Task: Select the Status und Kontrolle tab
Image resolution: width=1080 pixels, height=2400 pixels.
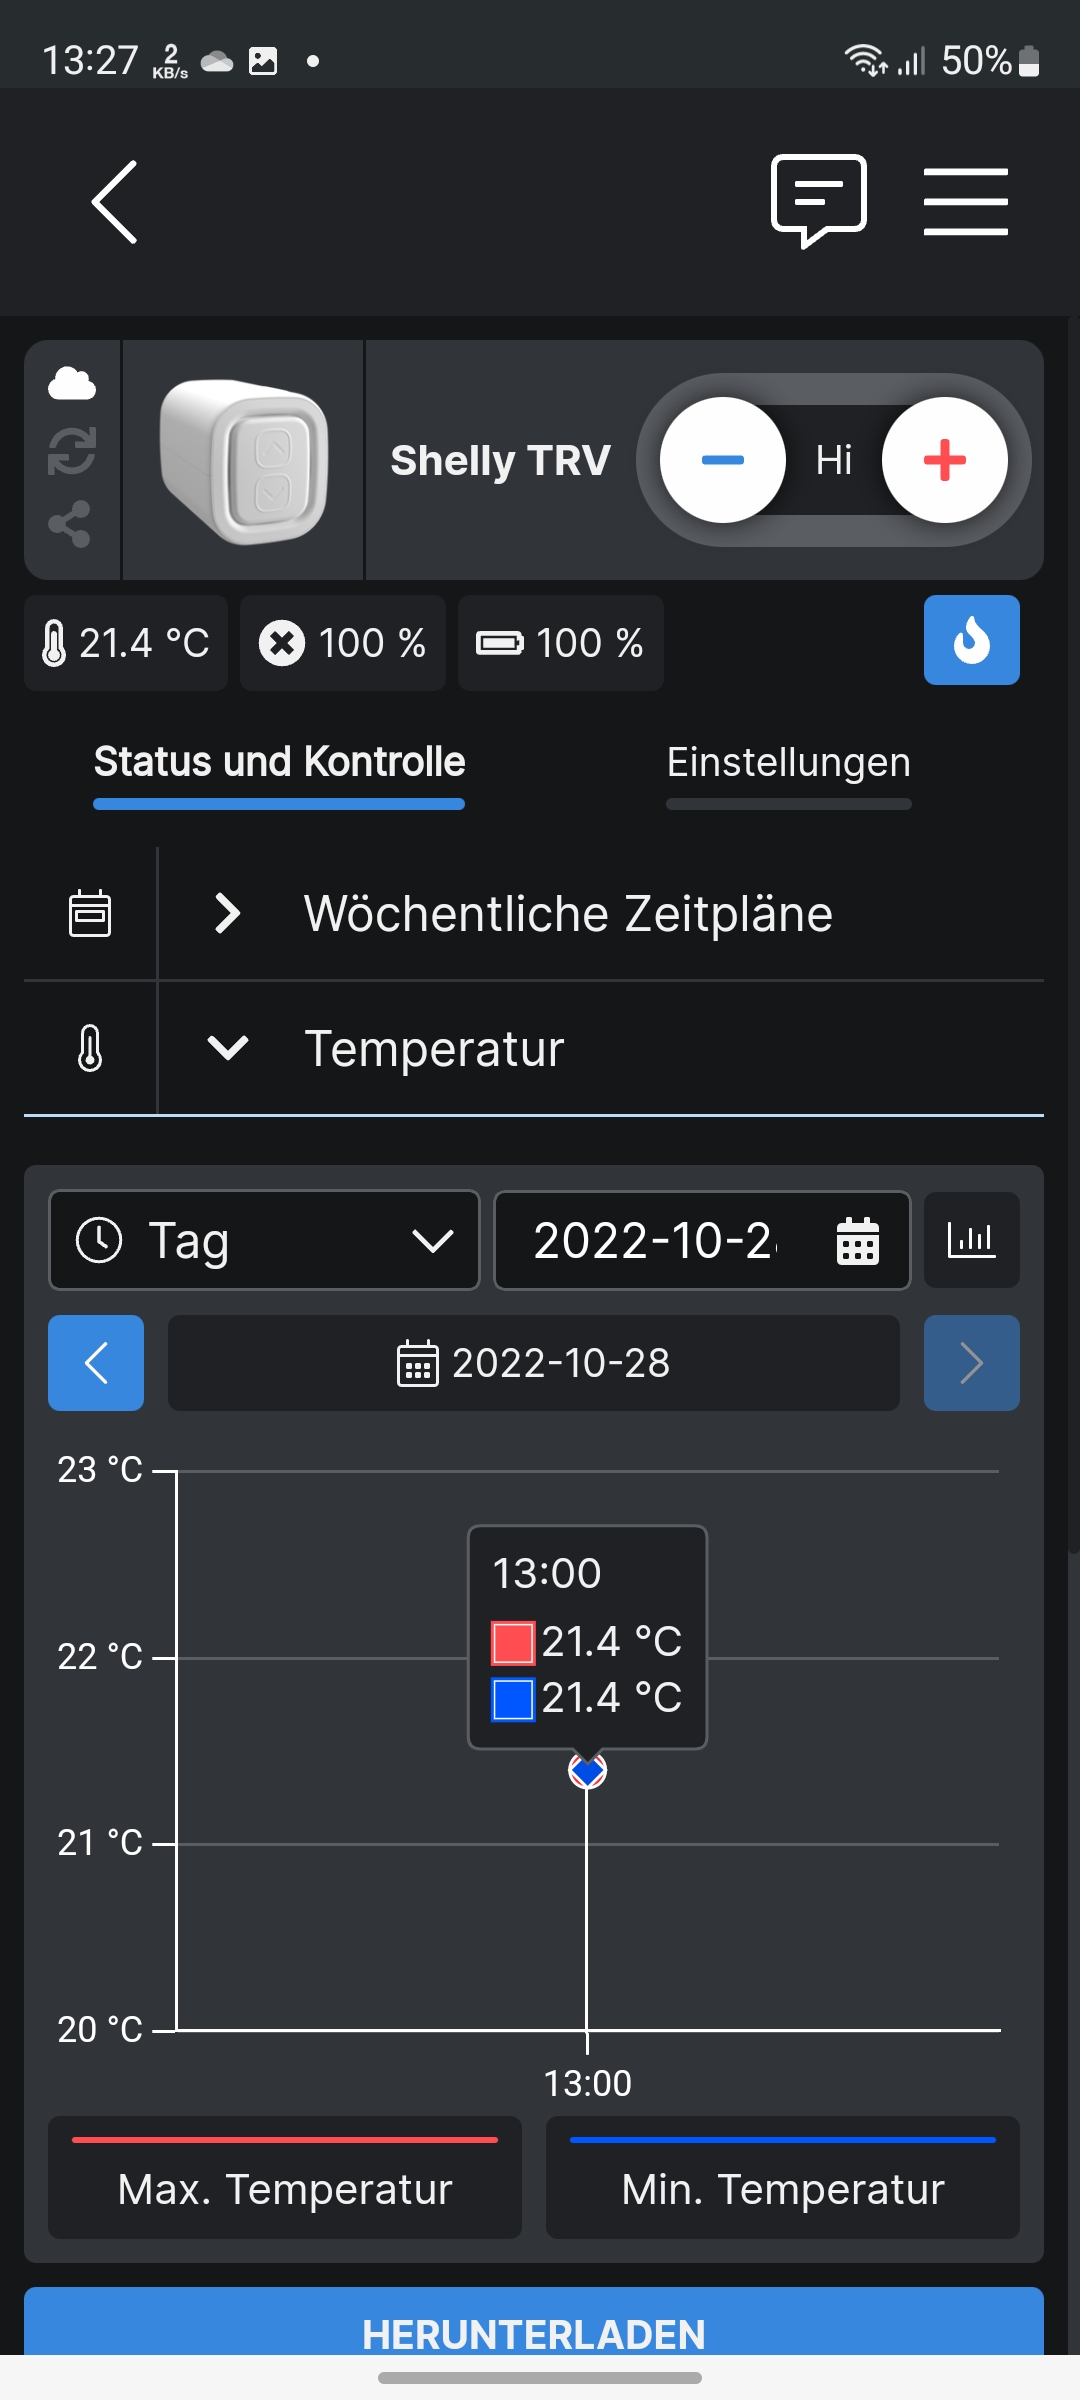Action: (279, 763)
